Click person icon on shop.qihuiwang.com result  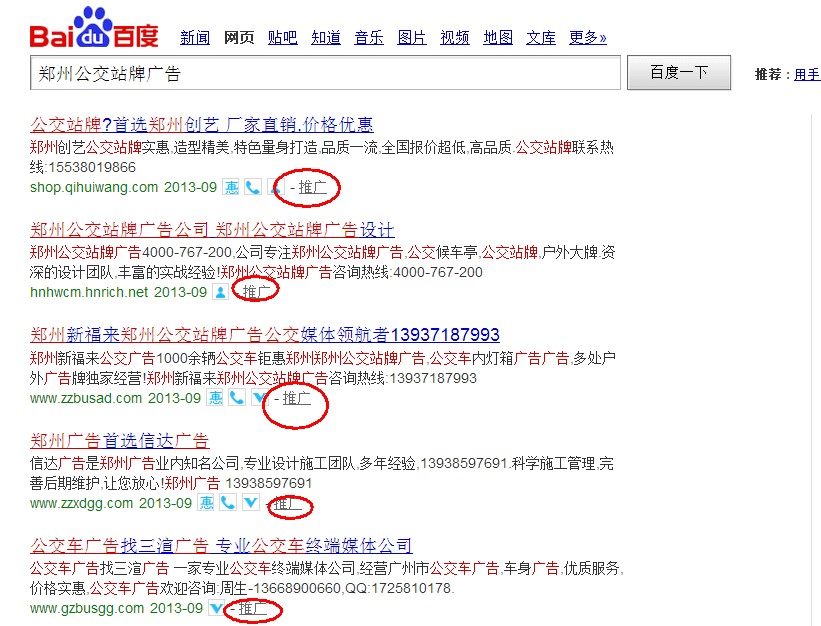click(x=275, y=187)
